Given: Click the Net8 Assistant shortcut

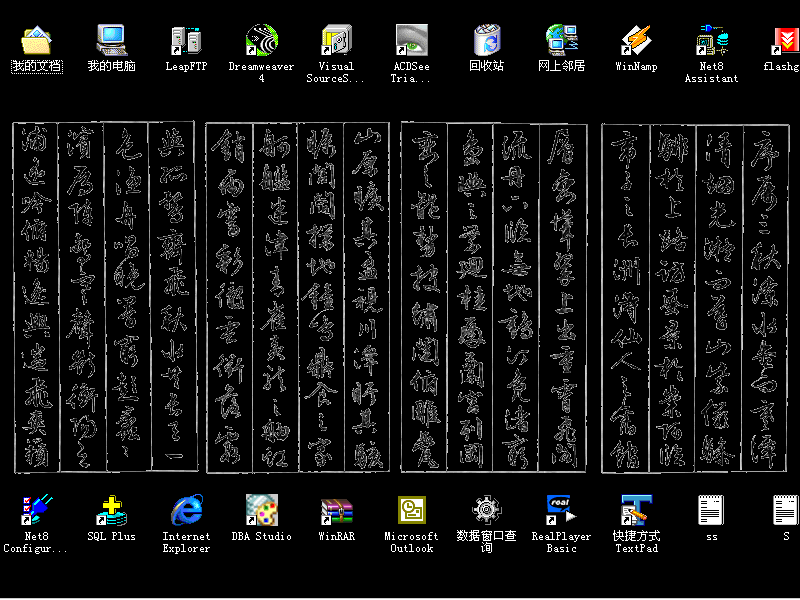Looking at the screenshot, I should point(711,41).
